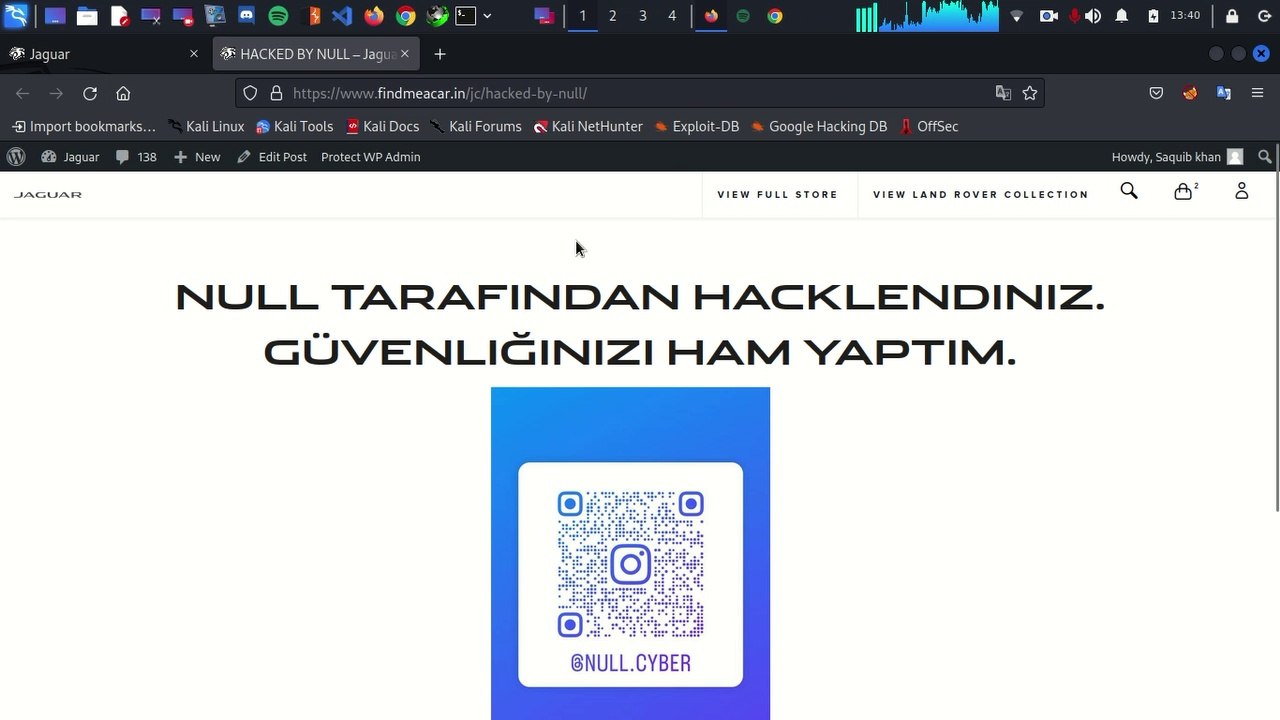Open the shopping cart with 2 items
Image resolution: width=1280 pixels, height=720 pixels.
(x=1185, y=191)
